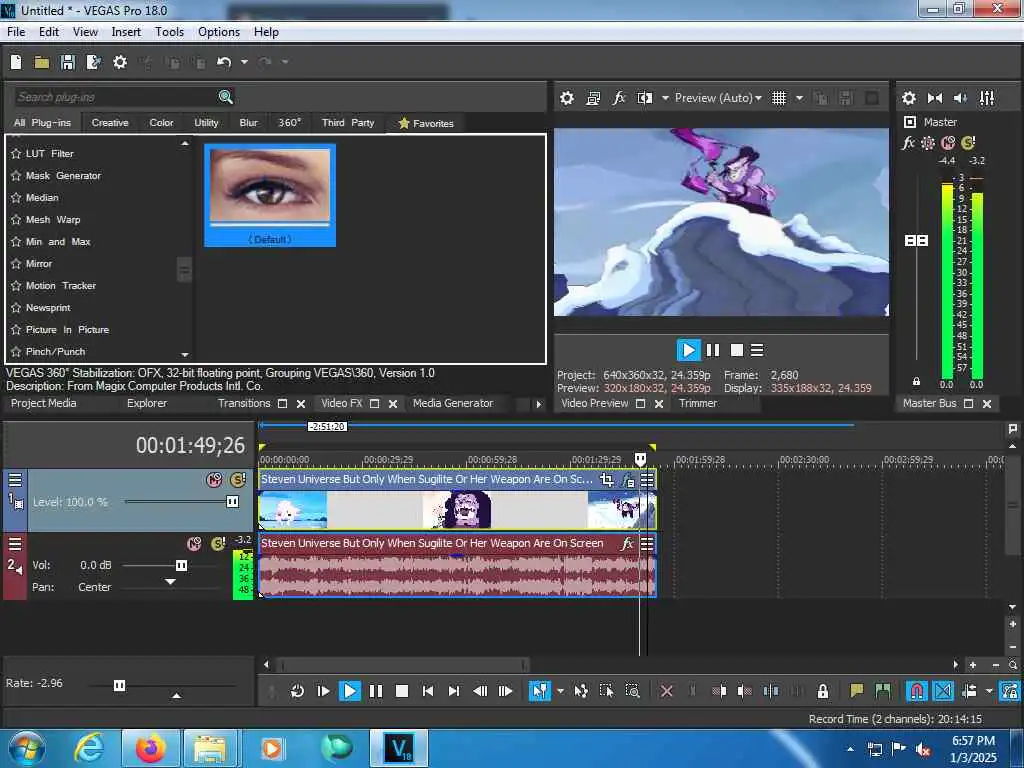This screenshot has width=1024, height=768.
Task: Click the (Default) eye preset thumbnail
Action: click(270, 195)
